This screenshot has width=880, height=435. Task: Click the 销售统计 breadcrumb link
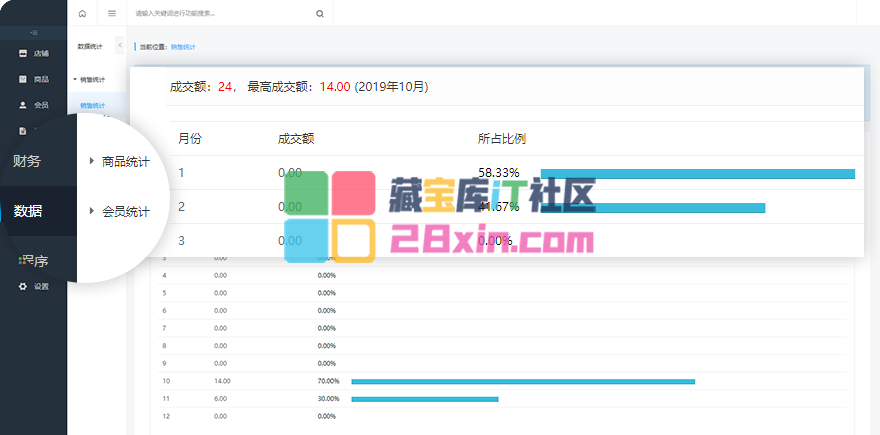183,47
